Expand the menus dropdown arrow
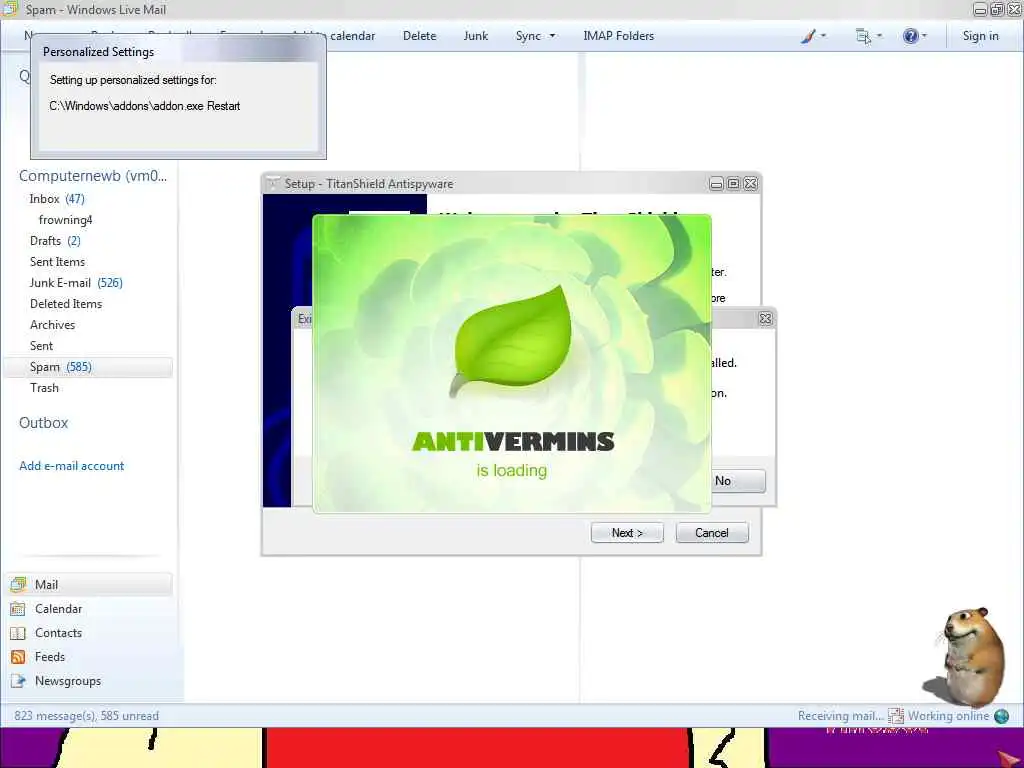Image resolution: width=1024 pixels, height=768 pixels. click(x=879, y=36)
